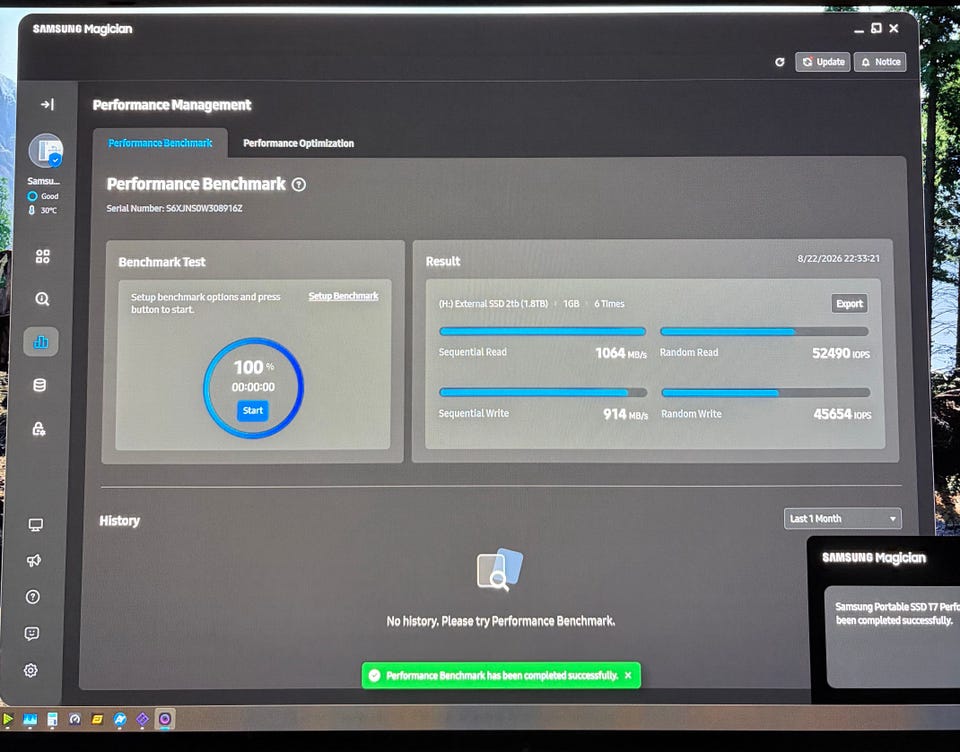Open the Notice button

pos(880,62)
